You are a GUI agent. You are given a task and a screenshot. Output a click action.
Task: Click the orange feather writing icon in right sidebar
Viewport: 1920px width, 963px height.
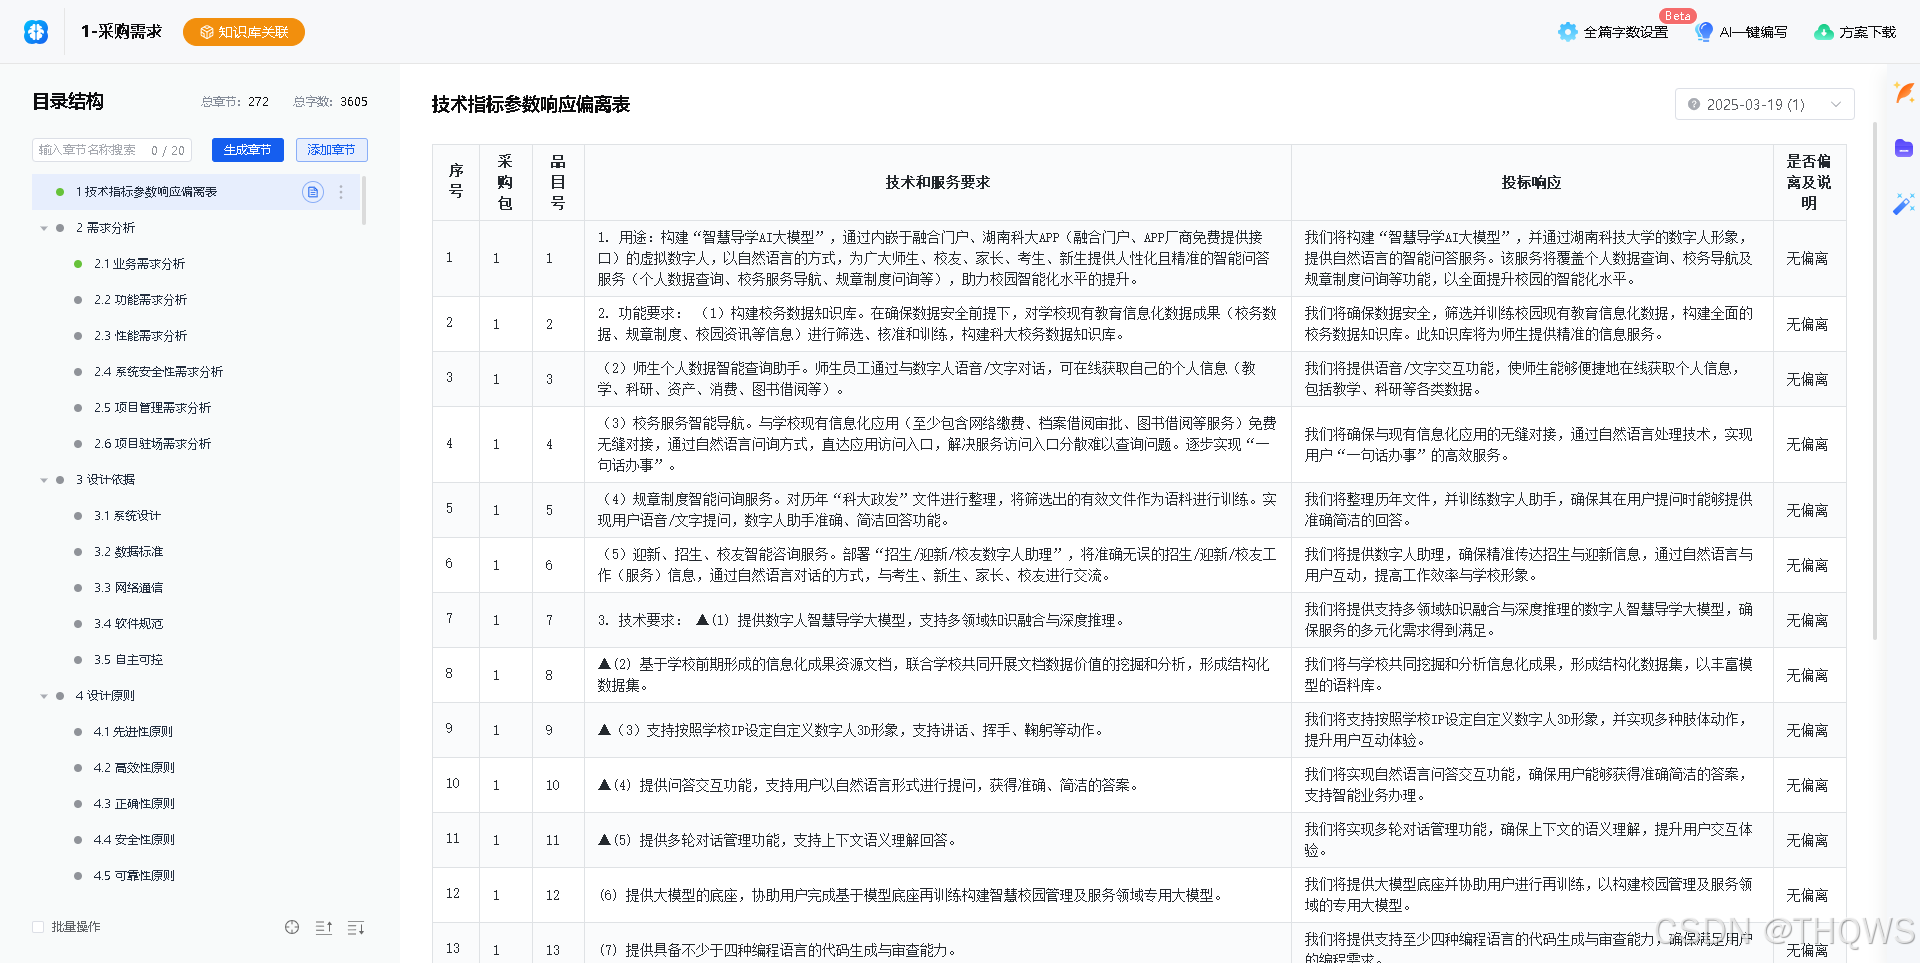(x=1904, y=93)
